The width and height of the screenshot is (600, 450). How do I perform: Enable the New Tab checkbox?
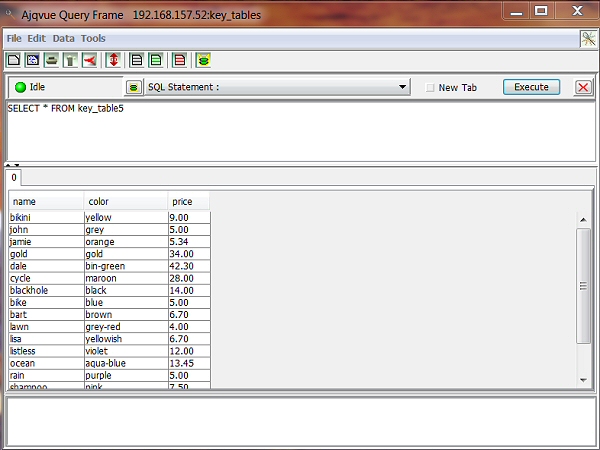point(430,88)
